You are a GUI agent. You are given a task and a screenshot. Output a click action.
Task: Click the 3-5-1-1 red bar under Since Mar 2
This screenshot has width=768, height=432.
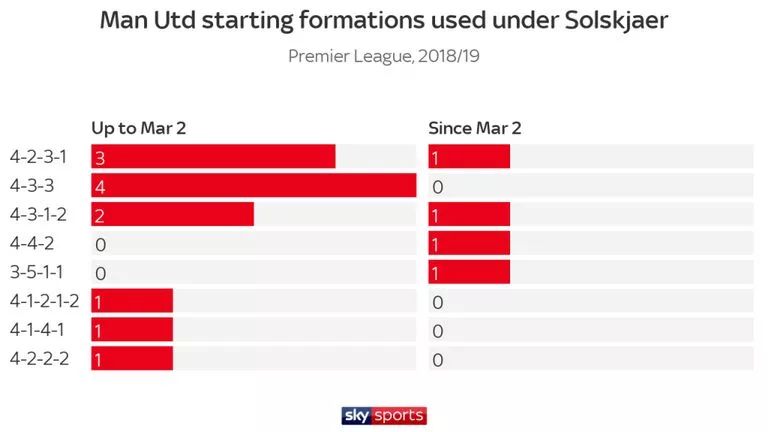(469, 272)
